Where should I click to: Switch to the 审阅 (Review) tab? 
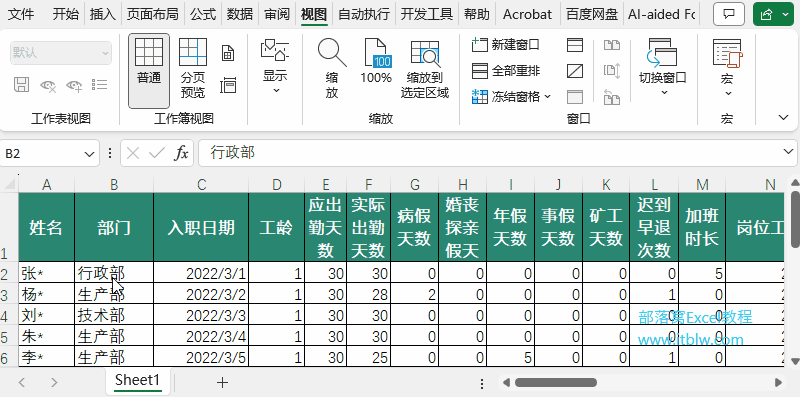point(277,14)
